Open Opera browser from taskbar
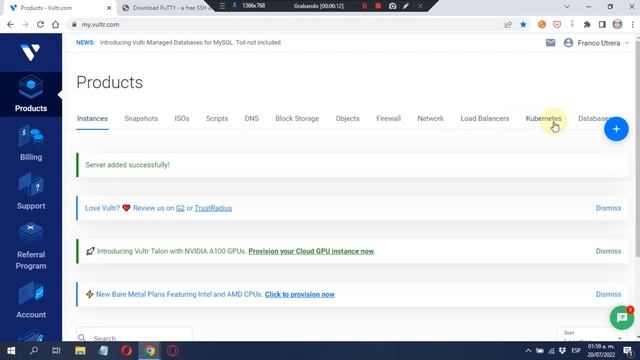Image resolution: width=640 pixels, height=360 pixels. [126, 351]
